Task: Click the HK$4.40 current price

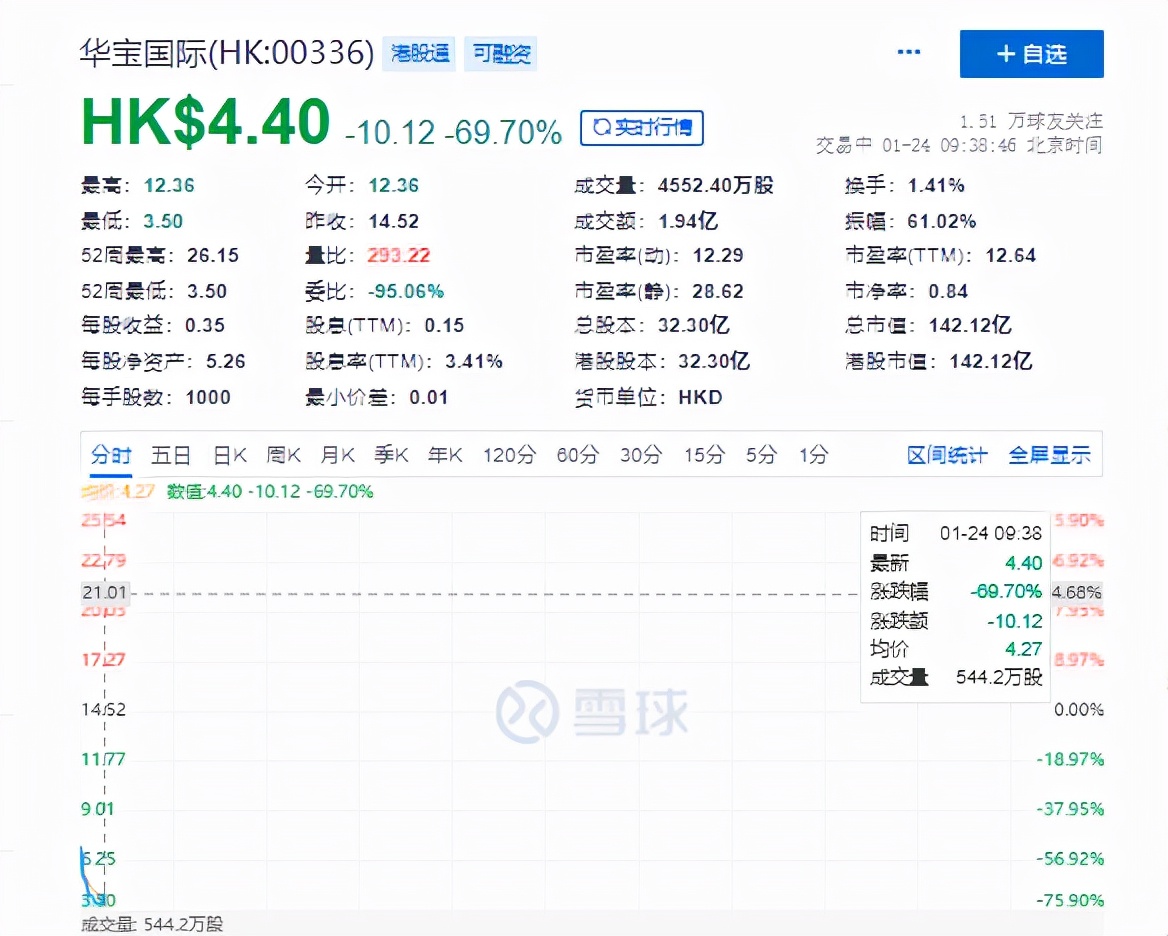Action: [206, 121]
